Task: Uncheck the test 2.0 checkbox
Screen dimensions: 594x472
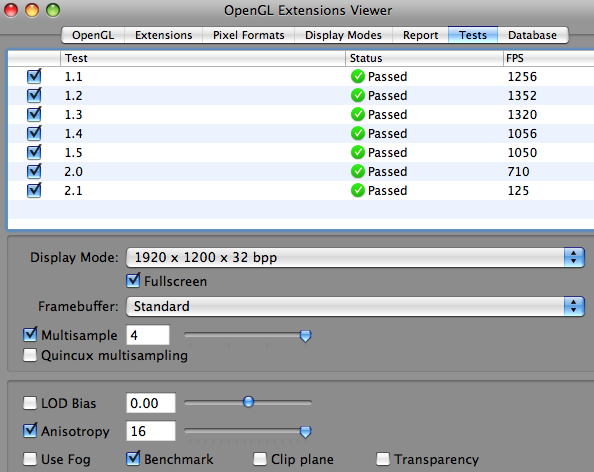Action: [x=34, y=171]
